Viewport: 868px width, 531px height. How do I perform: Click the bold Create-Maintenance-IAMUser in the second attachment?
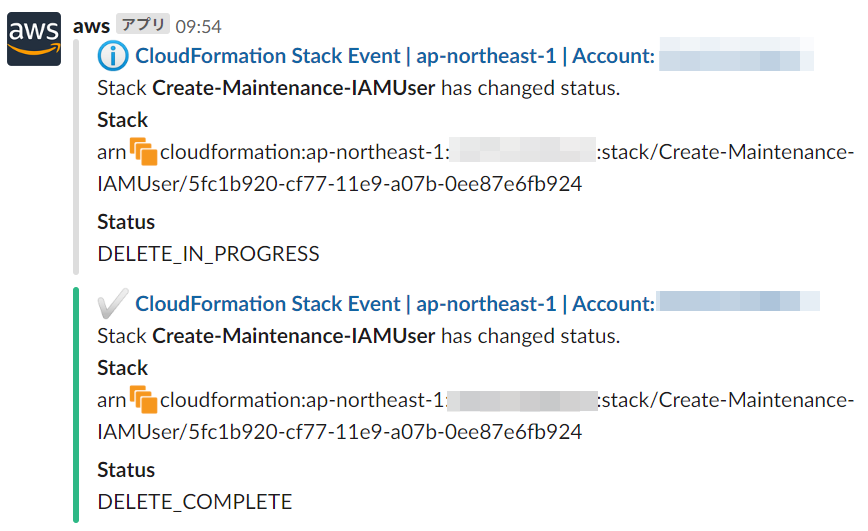pyautogui.click(x=293, y=336)
